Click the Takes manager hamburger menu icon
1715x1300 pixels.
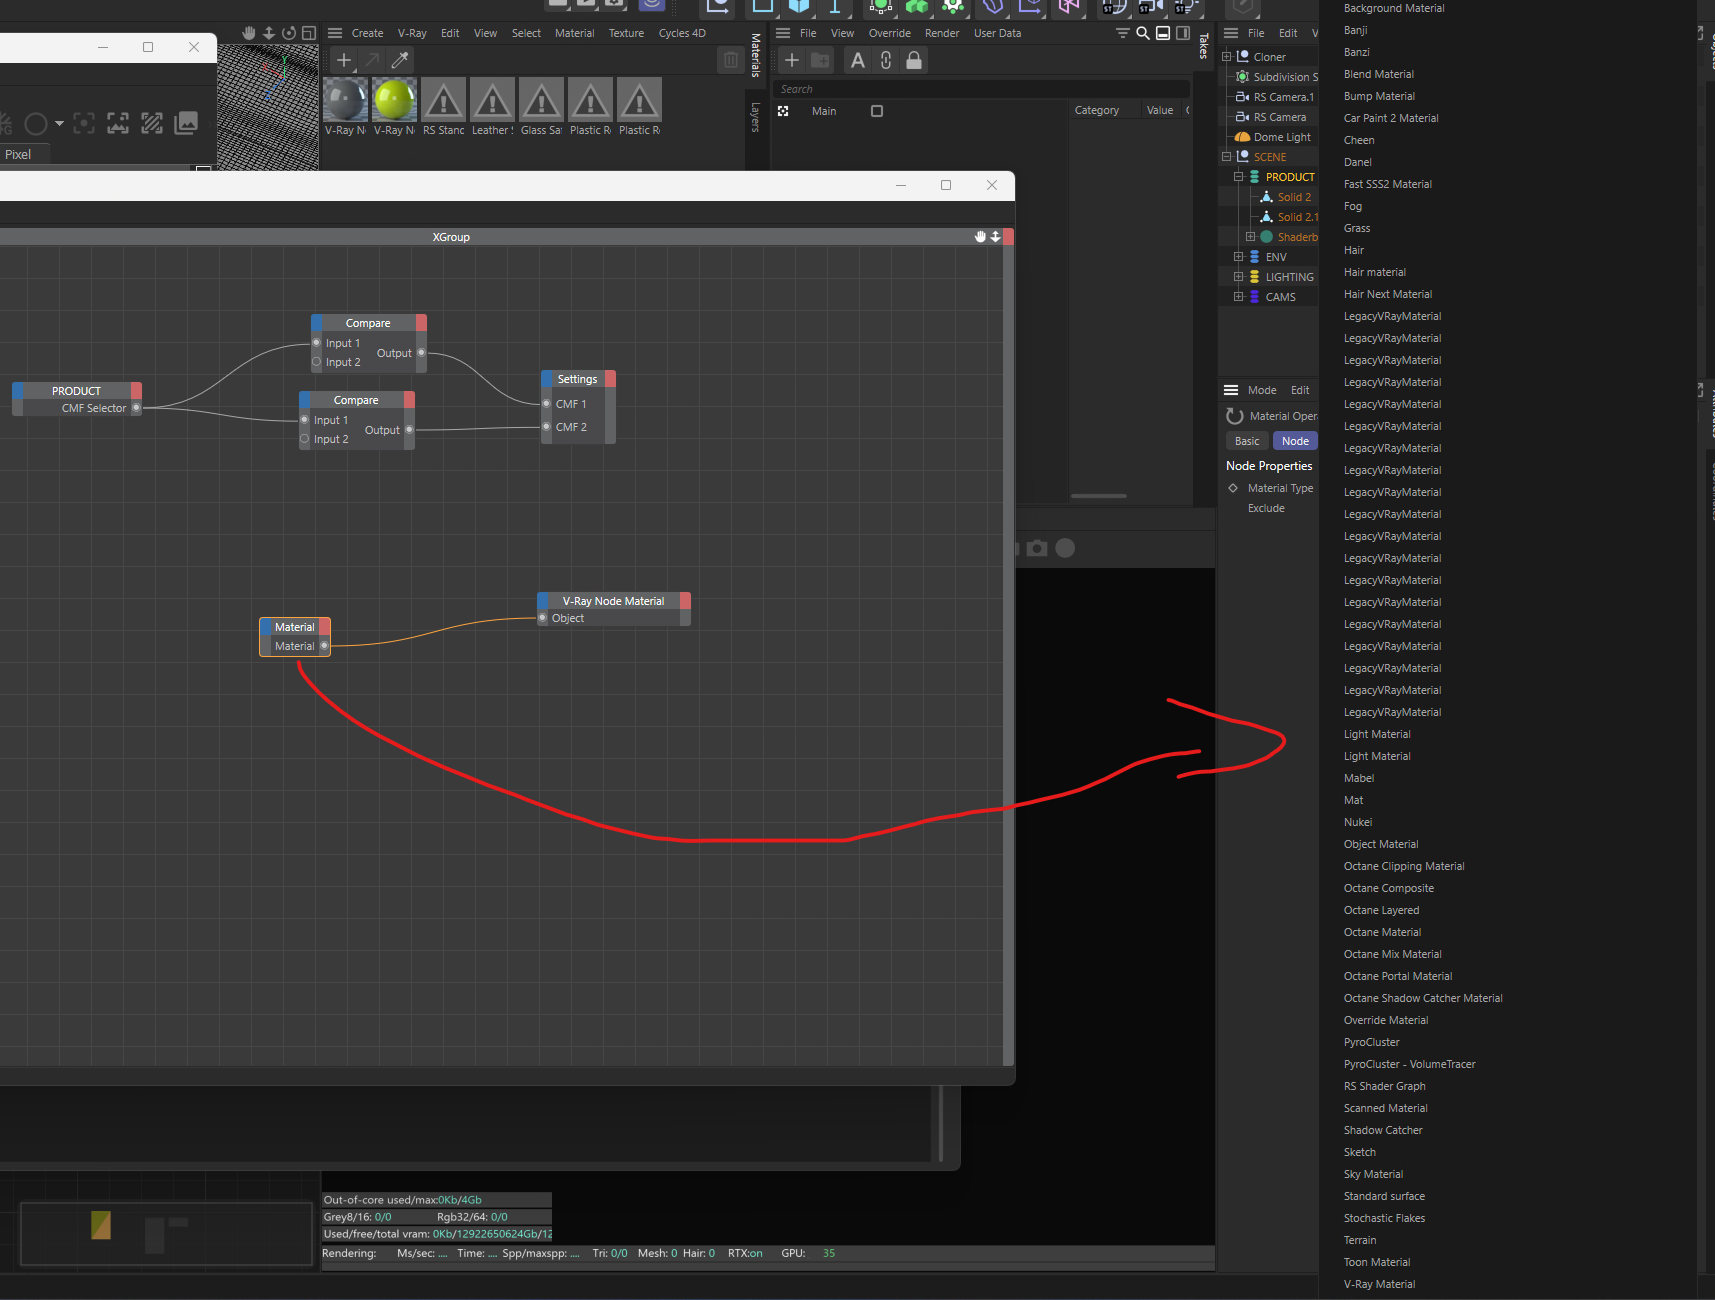pos(783,33)
